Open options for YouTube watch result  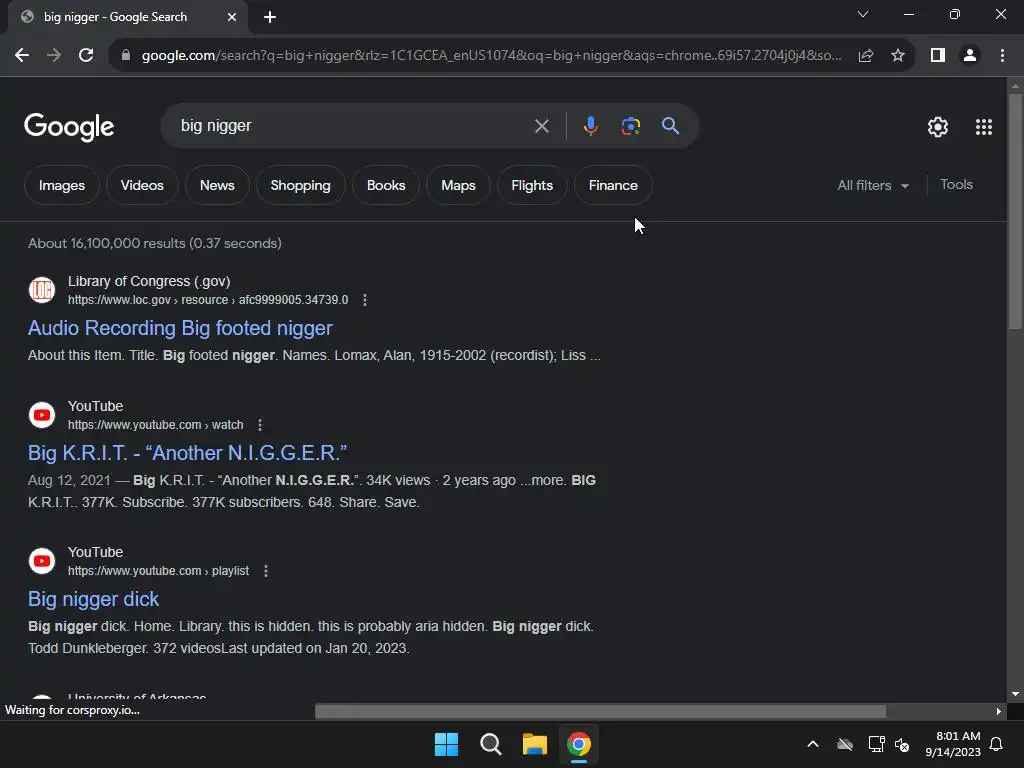(x=260, y=425)
